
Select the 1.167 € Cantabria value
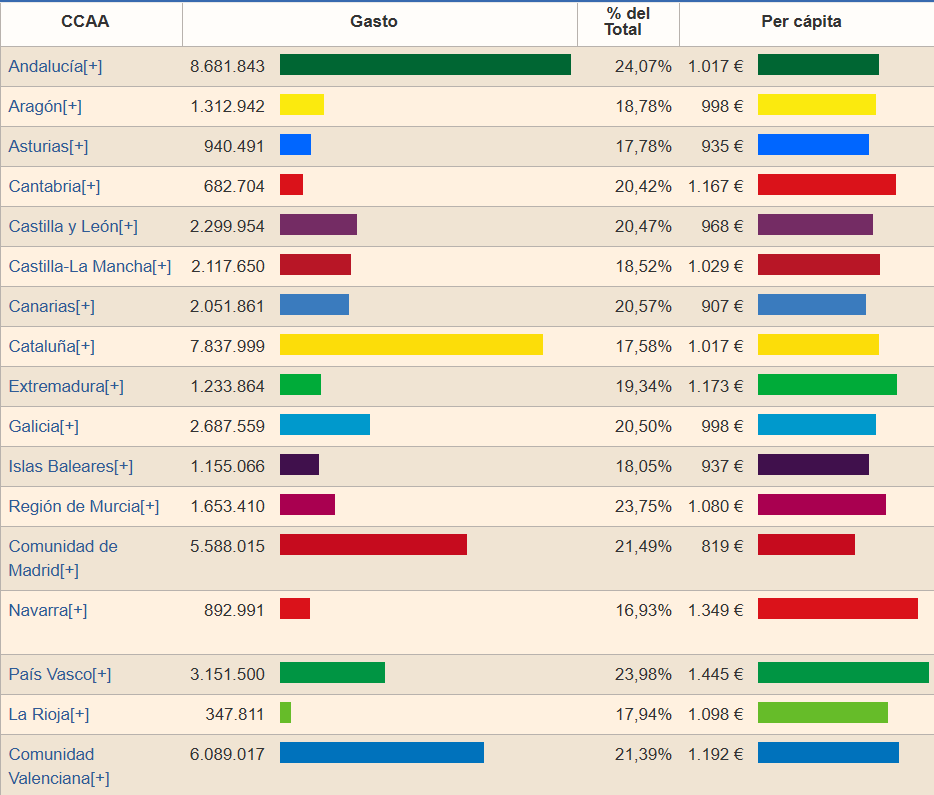click(715, 186)
